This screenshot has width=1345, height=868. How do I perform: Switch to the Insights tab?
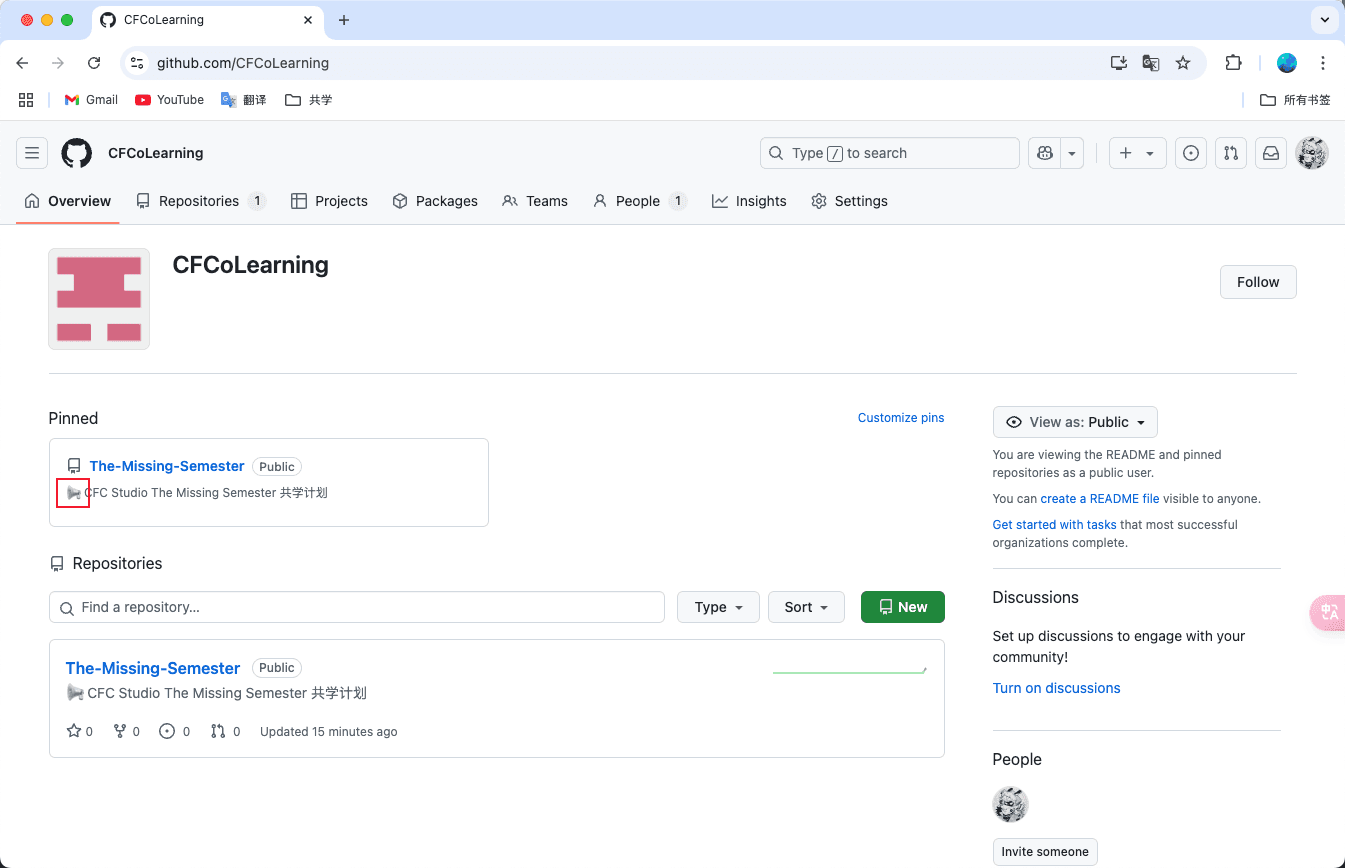(749, 201)
